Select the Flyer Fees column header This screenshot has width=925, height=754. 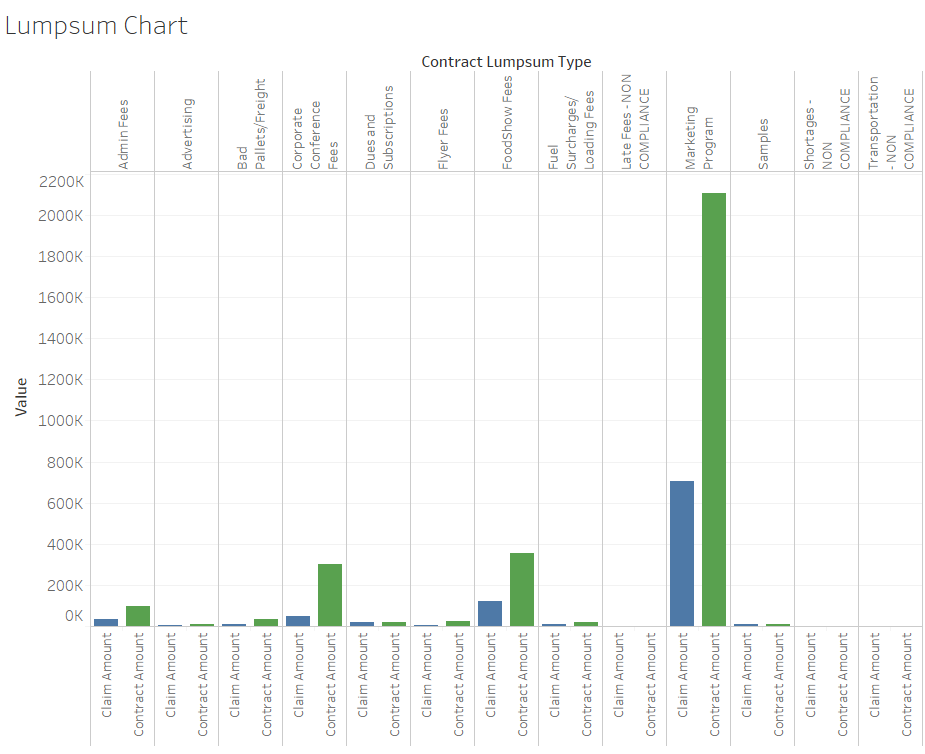(x=443, y=139)
